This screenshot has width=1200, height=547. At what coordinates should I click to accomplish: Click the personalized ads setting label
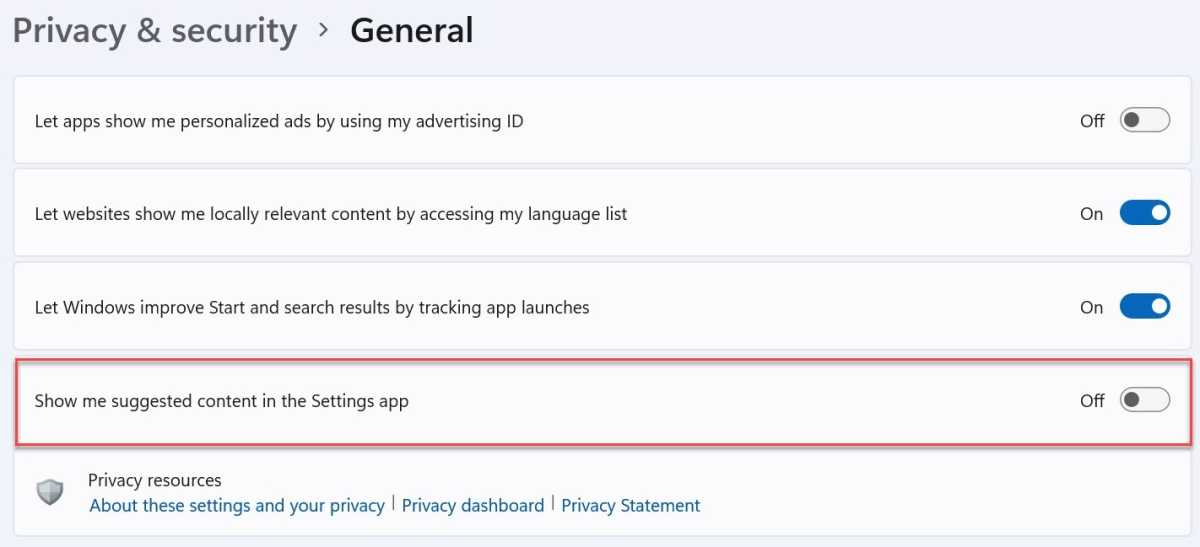(x=279, y=121)
